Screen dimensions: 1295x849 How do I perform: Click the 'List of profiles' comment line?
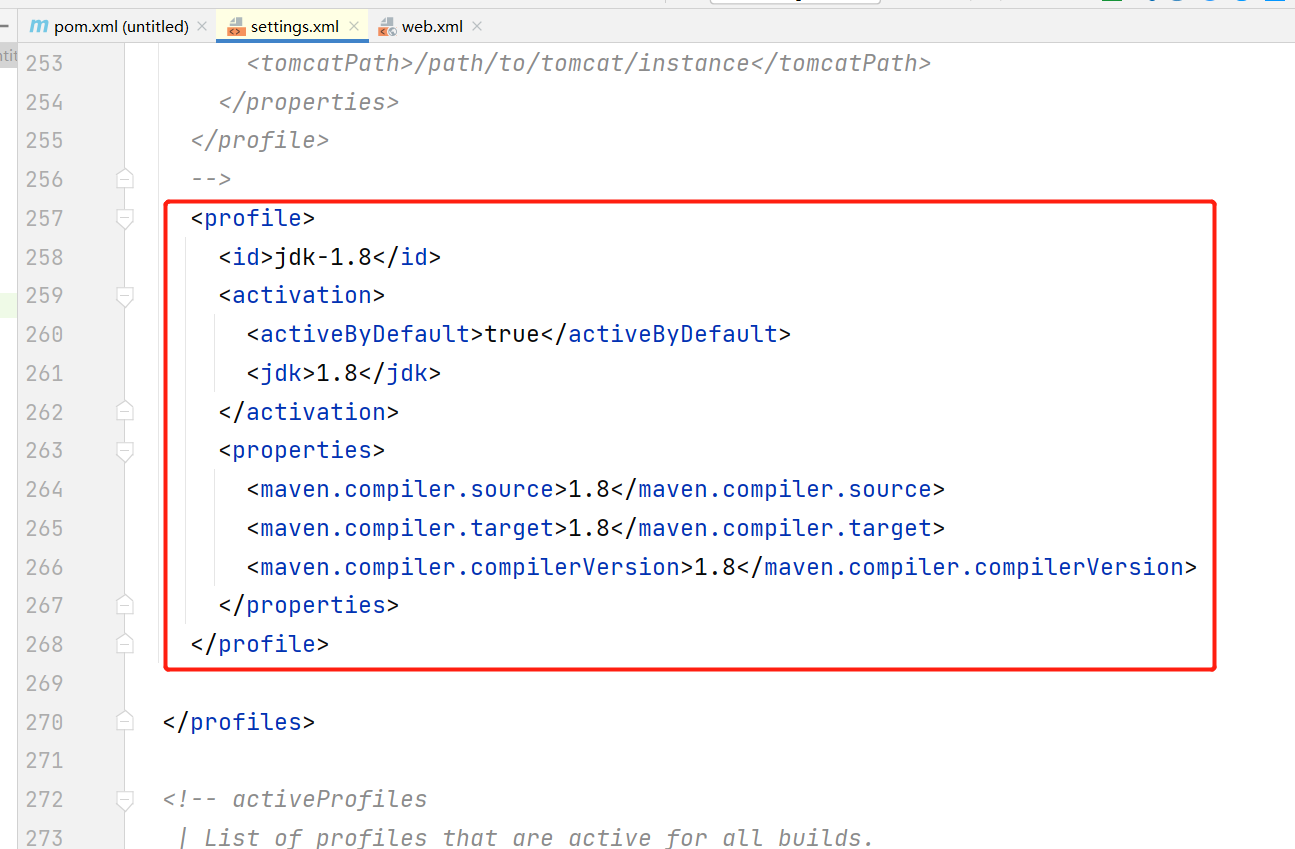point(525,837)
